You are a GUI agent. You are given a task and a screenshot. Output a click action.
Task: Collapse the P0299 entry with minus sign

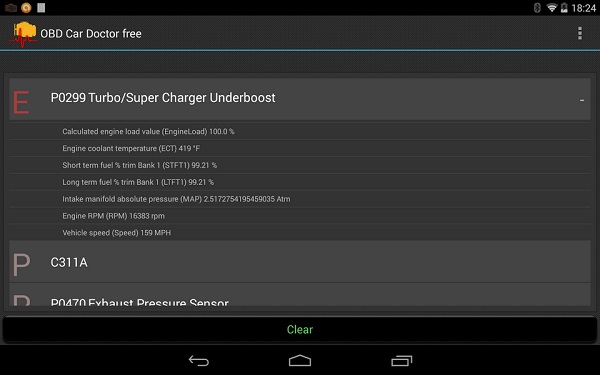coord(581,100)
